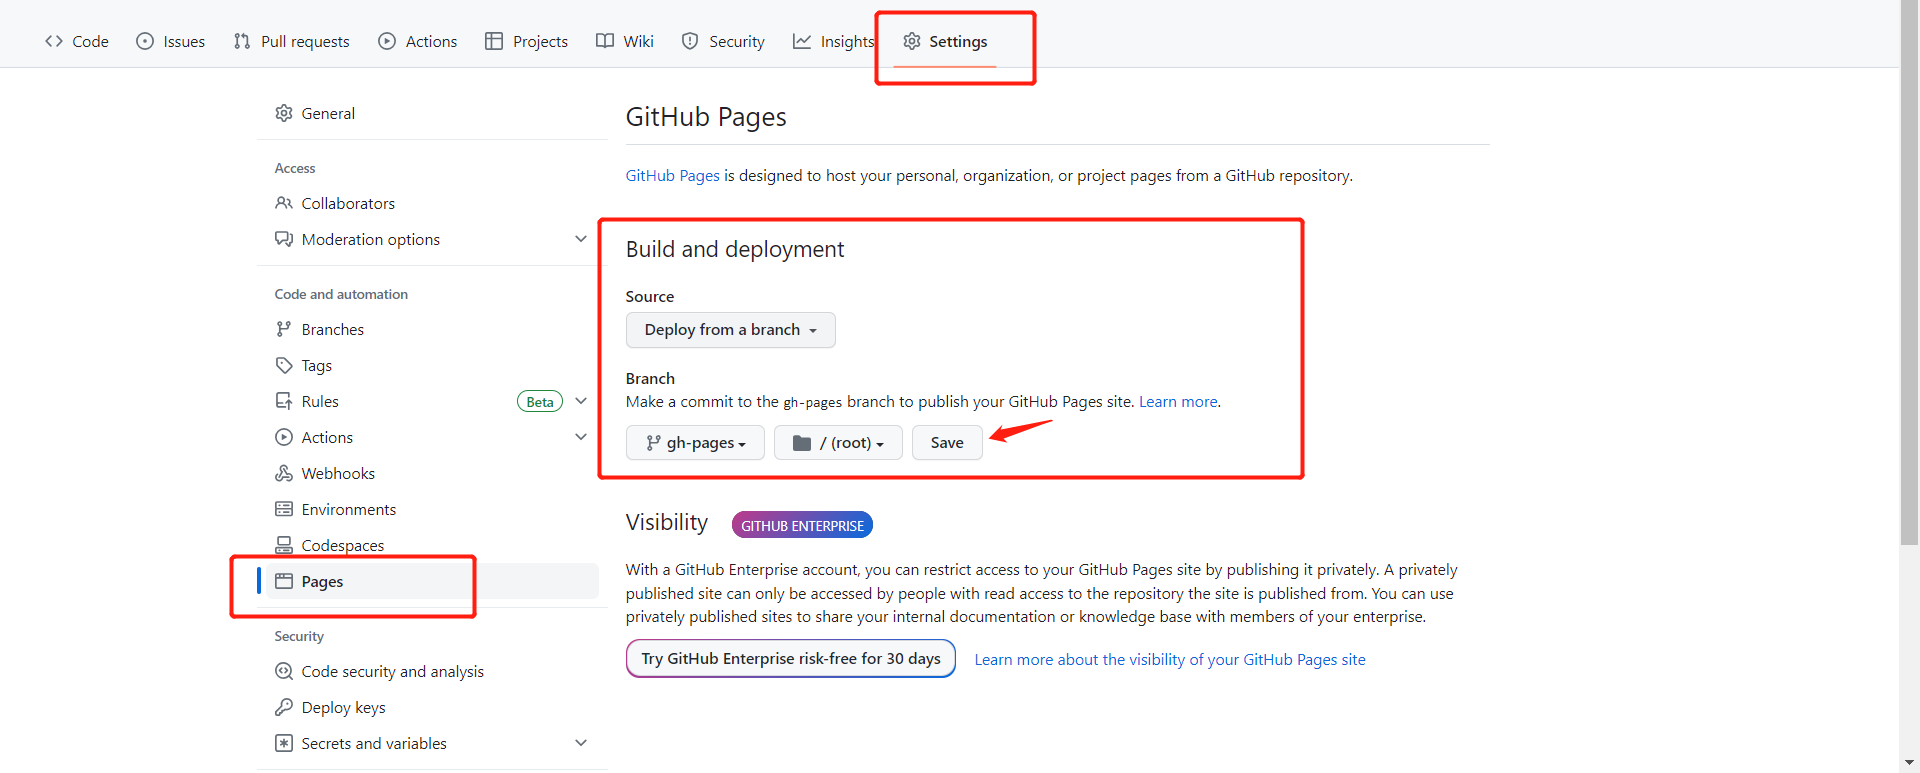Click the Projects table icon
1920x773 pixels.
pyautogui.click(x=494, y=41)
